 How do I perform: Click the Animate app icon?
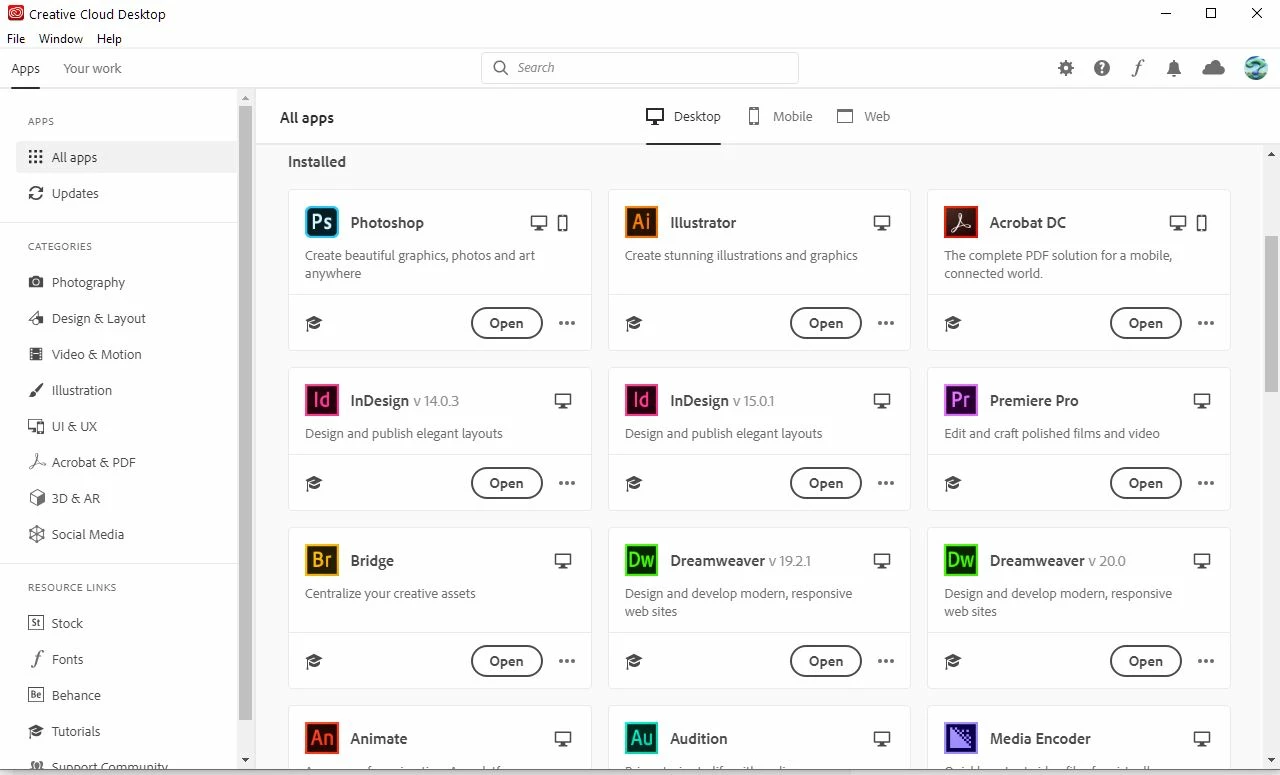click(x=322, y=738)
